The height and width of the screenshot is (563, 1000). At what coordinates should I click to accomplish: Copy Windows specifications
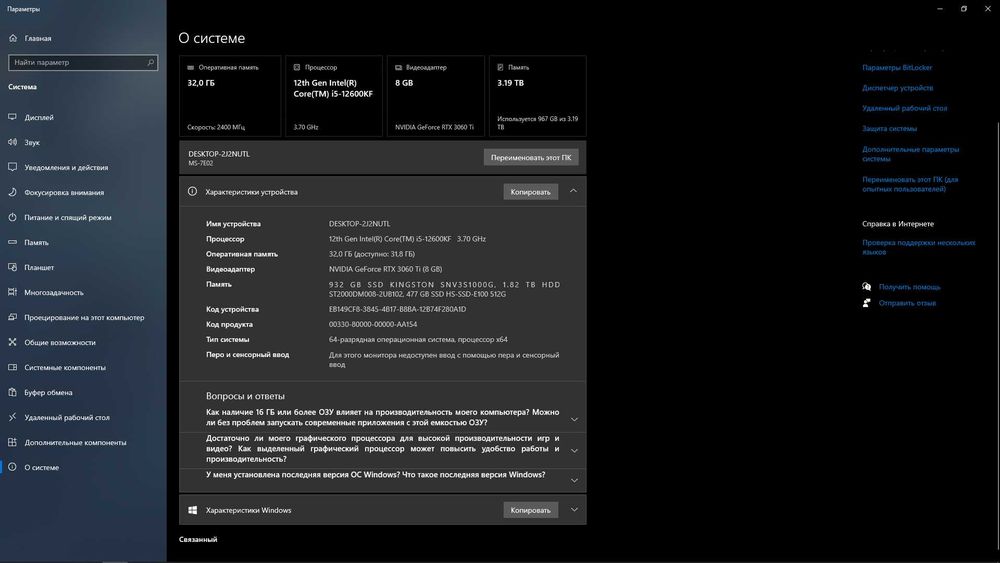point(531,510)
